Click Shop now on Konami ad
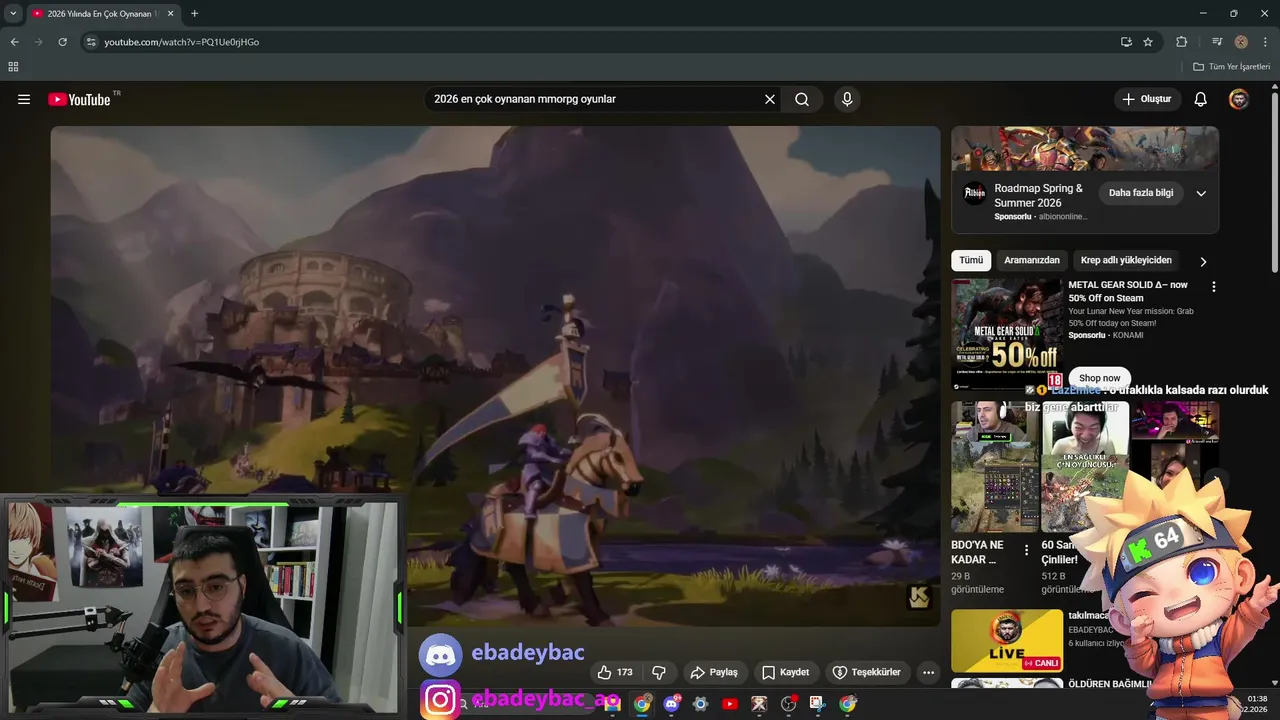This screenshot has width=1280, height=720. [1099, 378]
